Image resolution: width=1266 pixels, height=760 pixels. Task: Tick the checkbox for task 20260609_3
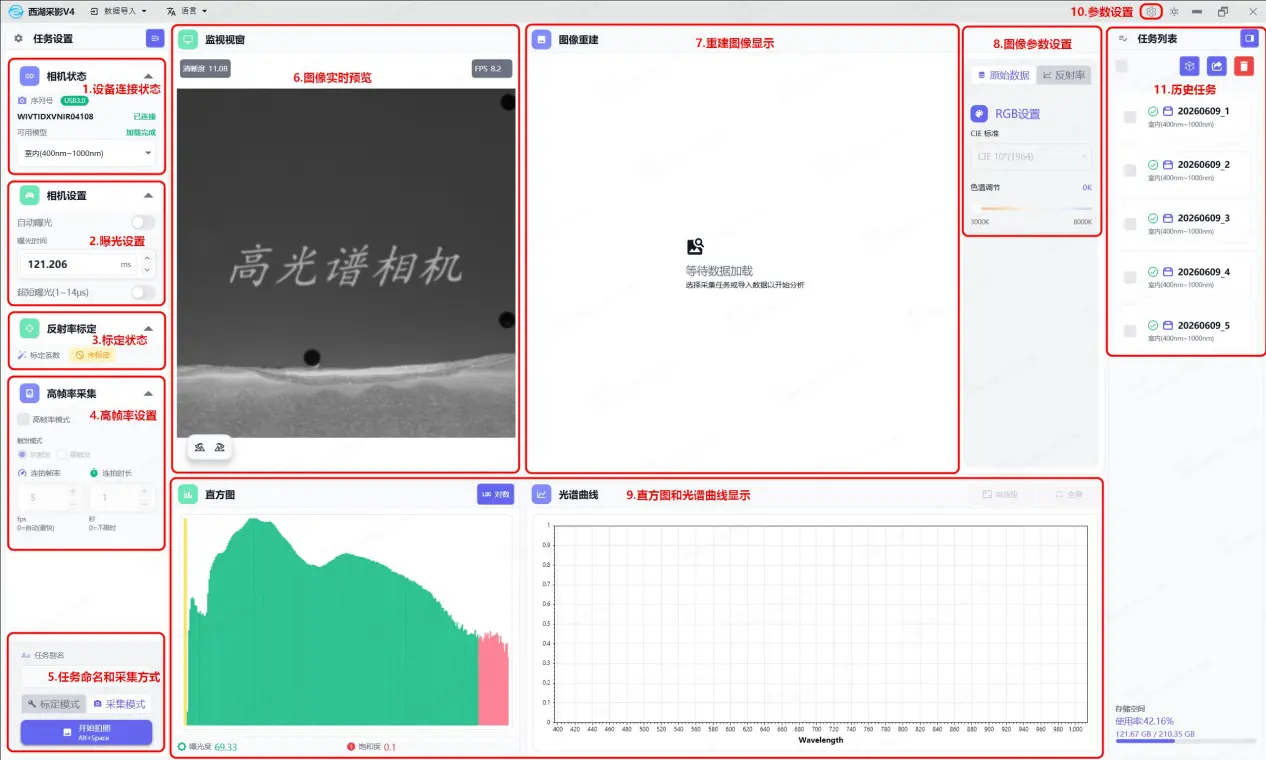[1130, 224]
